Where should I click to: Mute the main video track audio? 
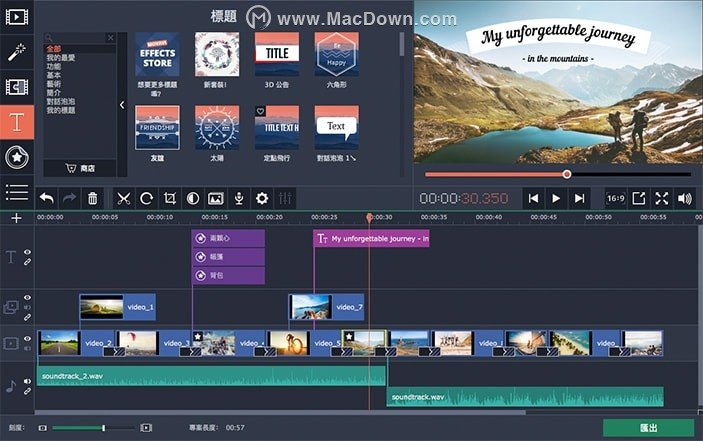[x=27, y=348]
